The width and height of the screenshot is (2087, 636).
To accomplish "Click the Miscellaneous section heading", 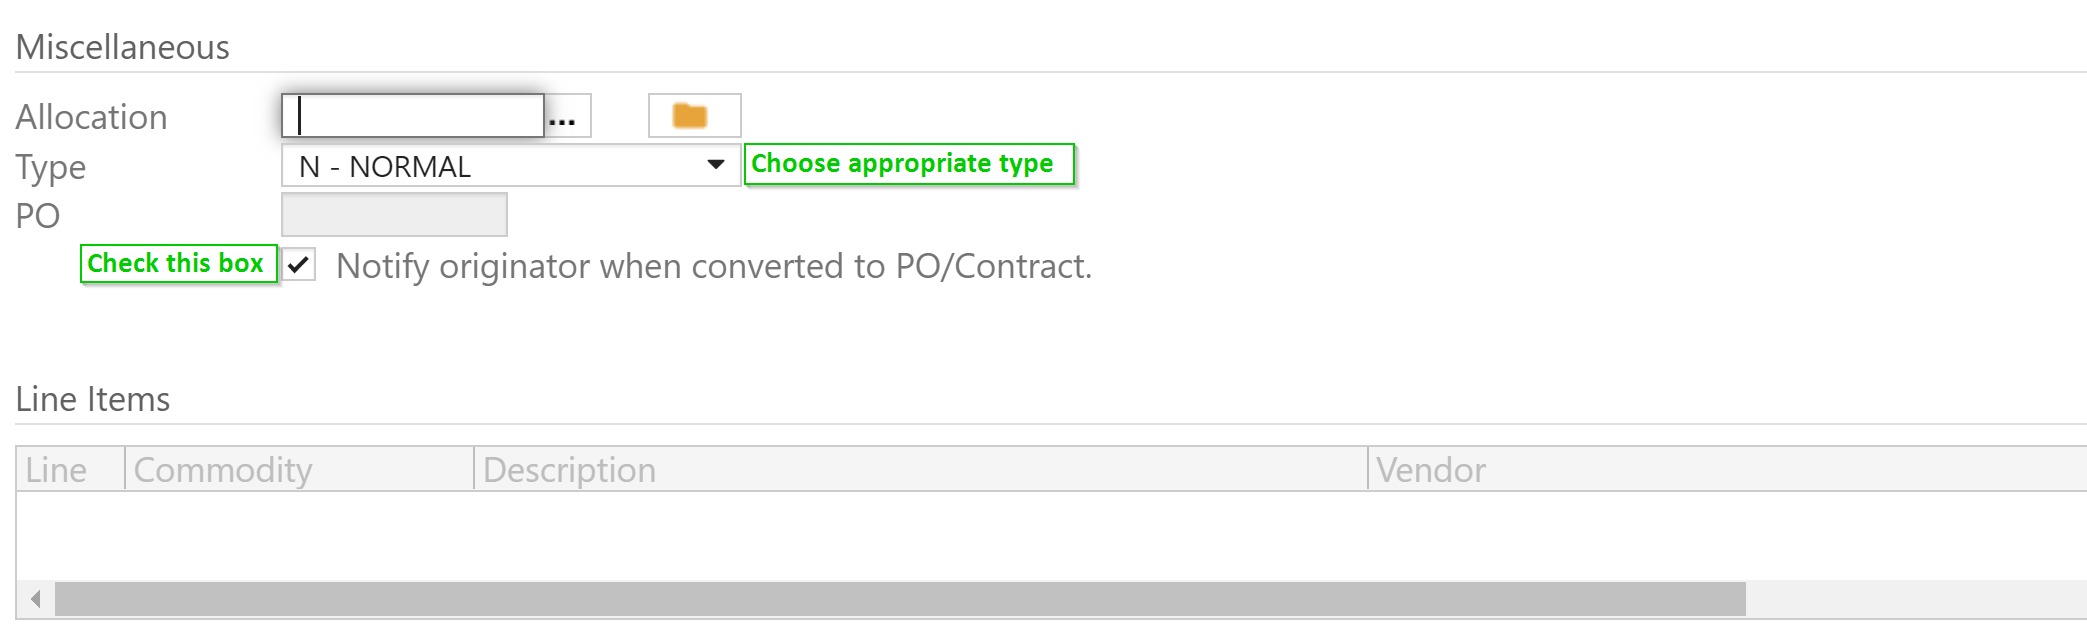I will pyautogui.click(x=122, y=47).
